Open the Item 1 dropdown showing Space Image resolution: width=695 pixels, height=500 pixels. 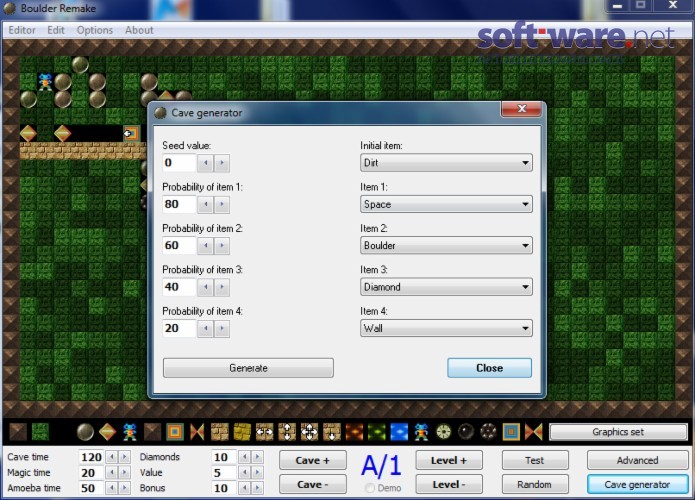coord(446,204)
